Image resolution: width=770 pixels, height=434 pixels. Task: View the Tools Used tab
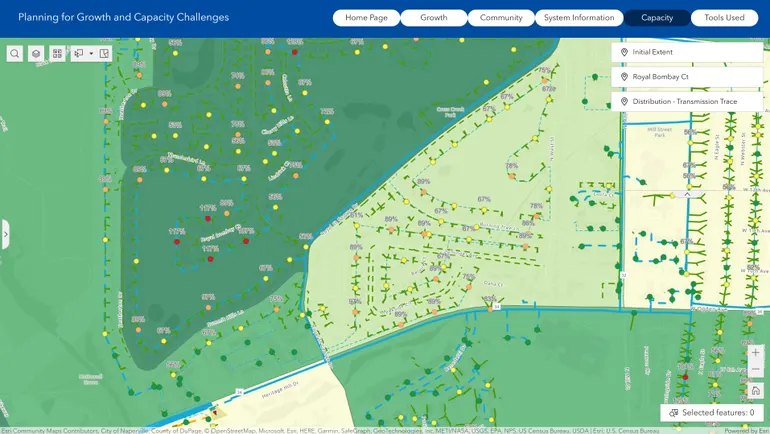pos(724,18)
